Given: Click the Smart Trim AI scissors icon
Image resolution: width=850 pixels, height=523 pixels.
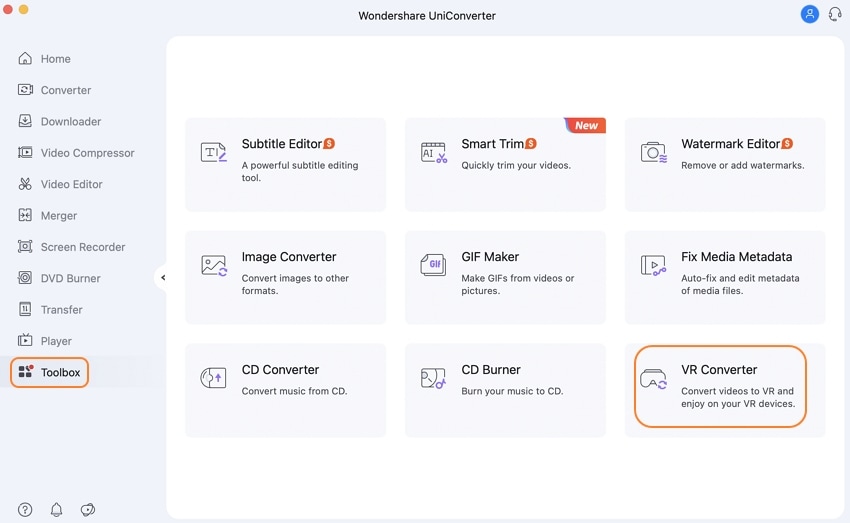Looking at the screenshot, I should pos(434,152).
